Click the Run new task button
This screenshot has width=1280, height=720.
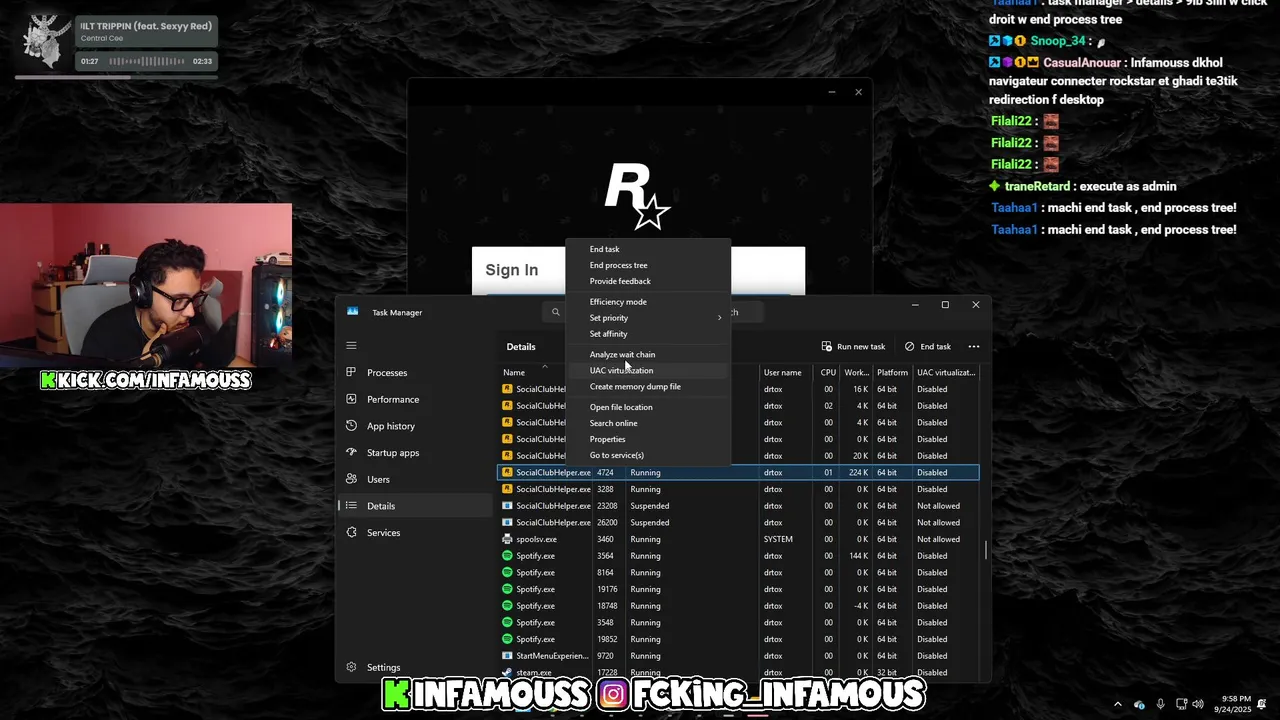(853, 347)
